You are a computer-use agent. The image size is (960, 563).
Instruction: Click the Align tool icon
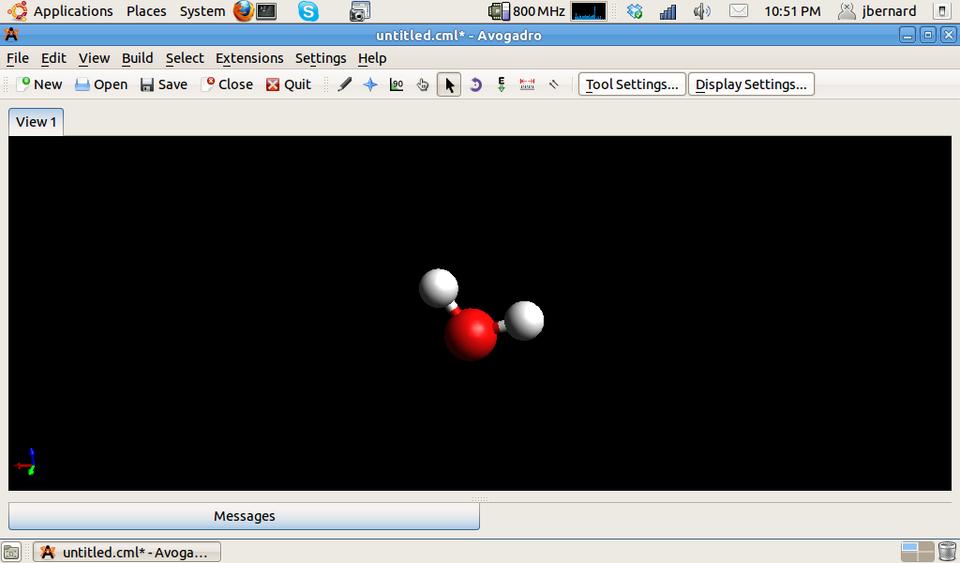tap(553, 85)
